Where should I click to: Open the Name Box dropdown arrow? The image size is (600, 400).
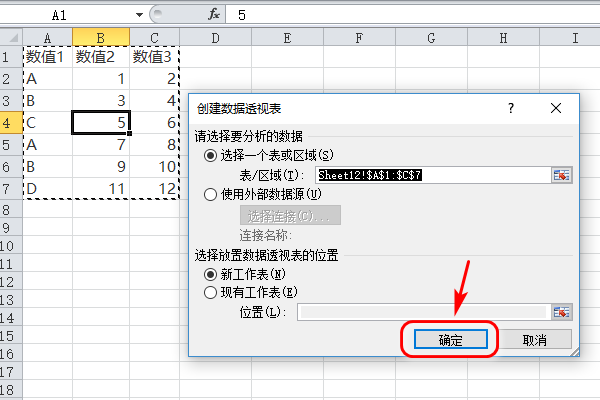tap(139, 15)
